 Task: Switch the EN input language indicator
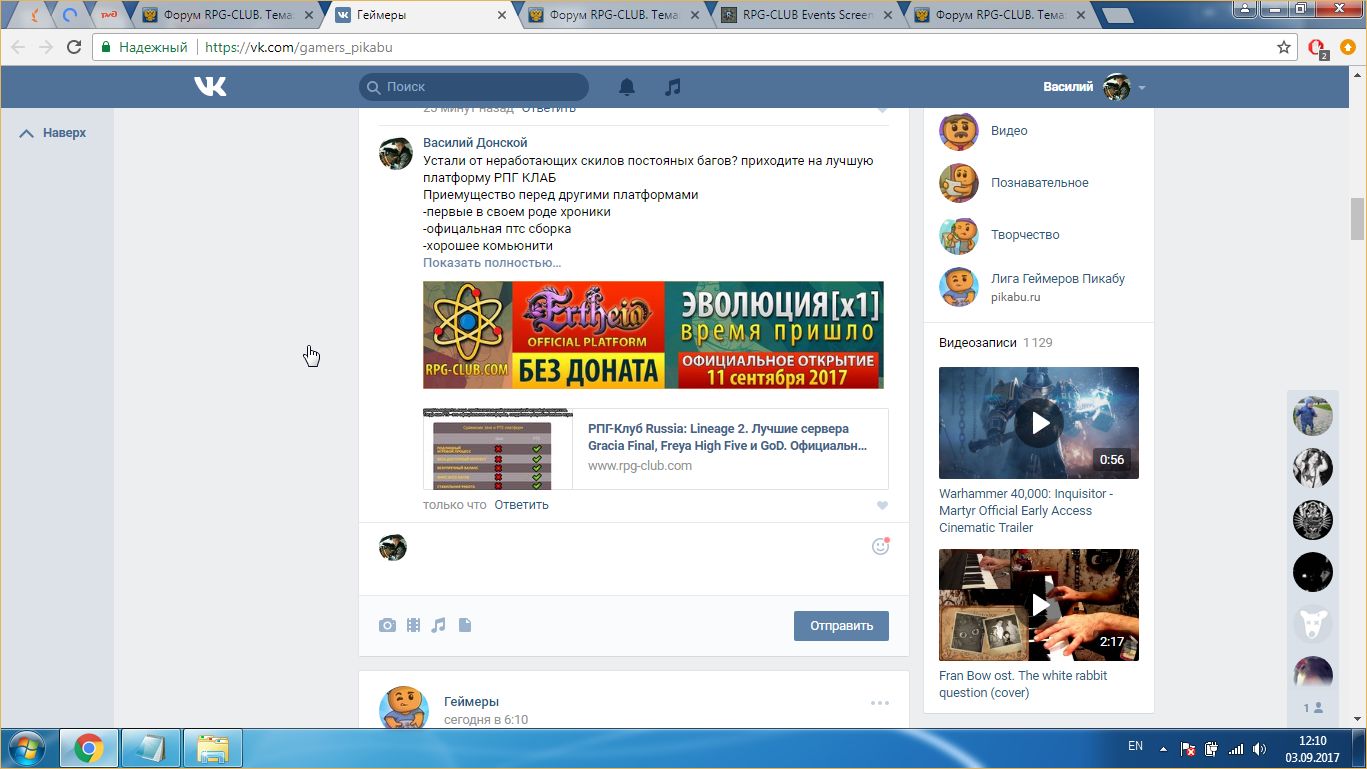click(1135, 746)
